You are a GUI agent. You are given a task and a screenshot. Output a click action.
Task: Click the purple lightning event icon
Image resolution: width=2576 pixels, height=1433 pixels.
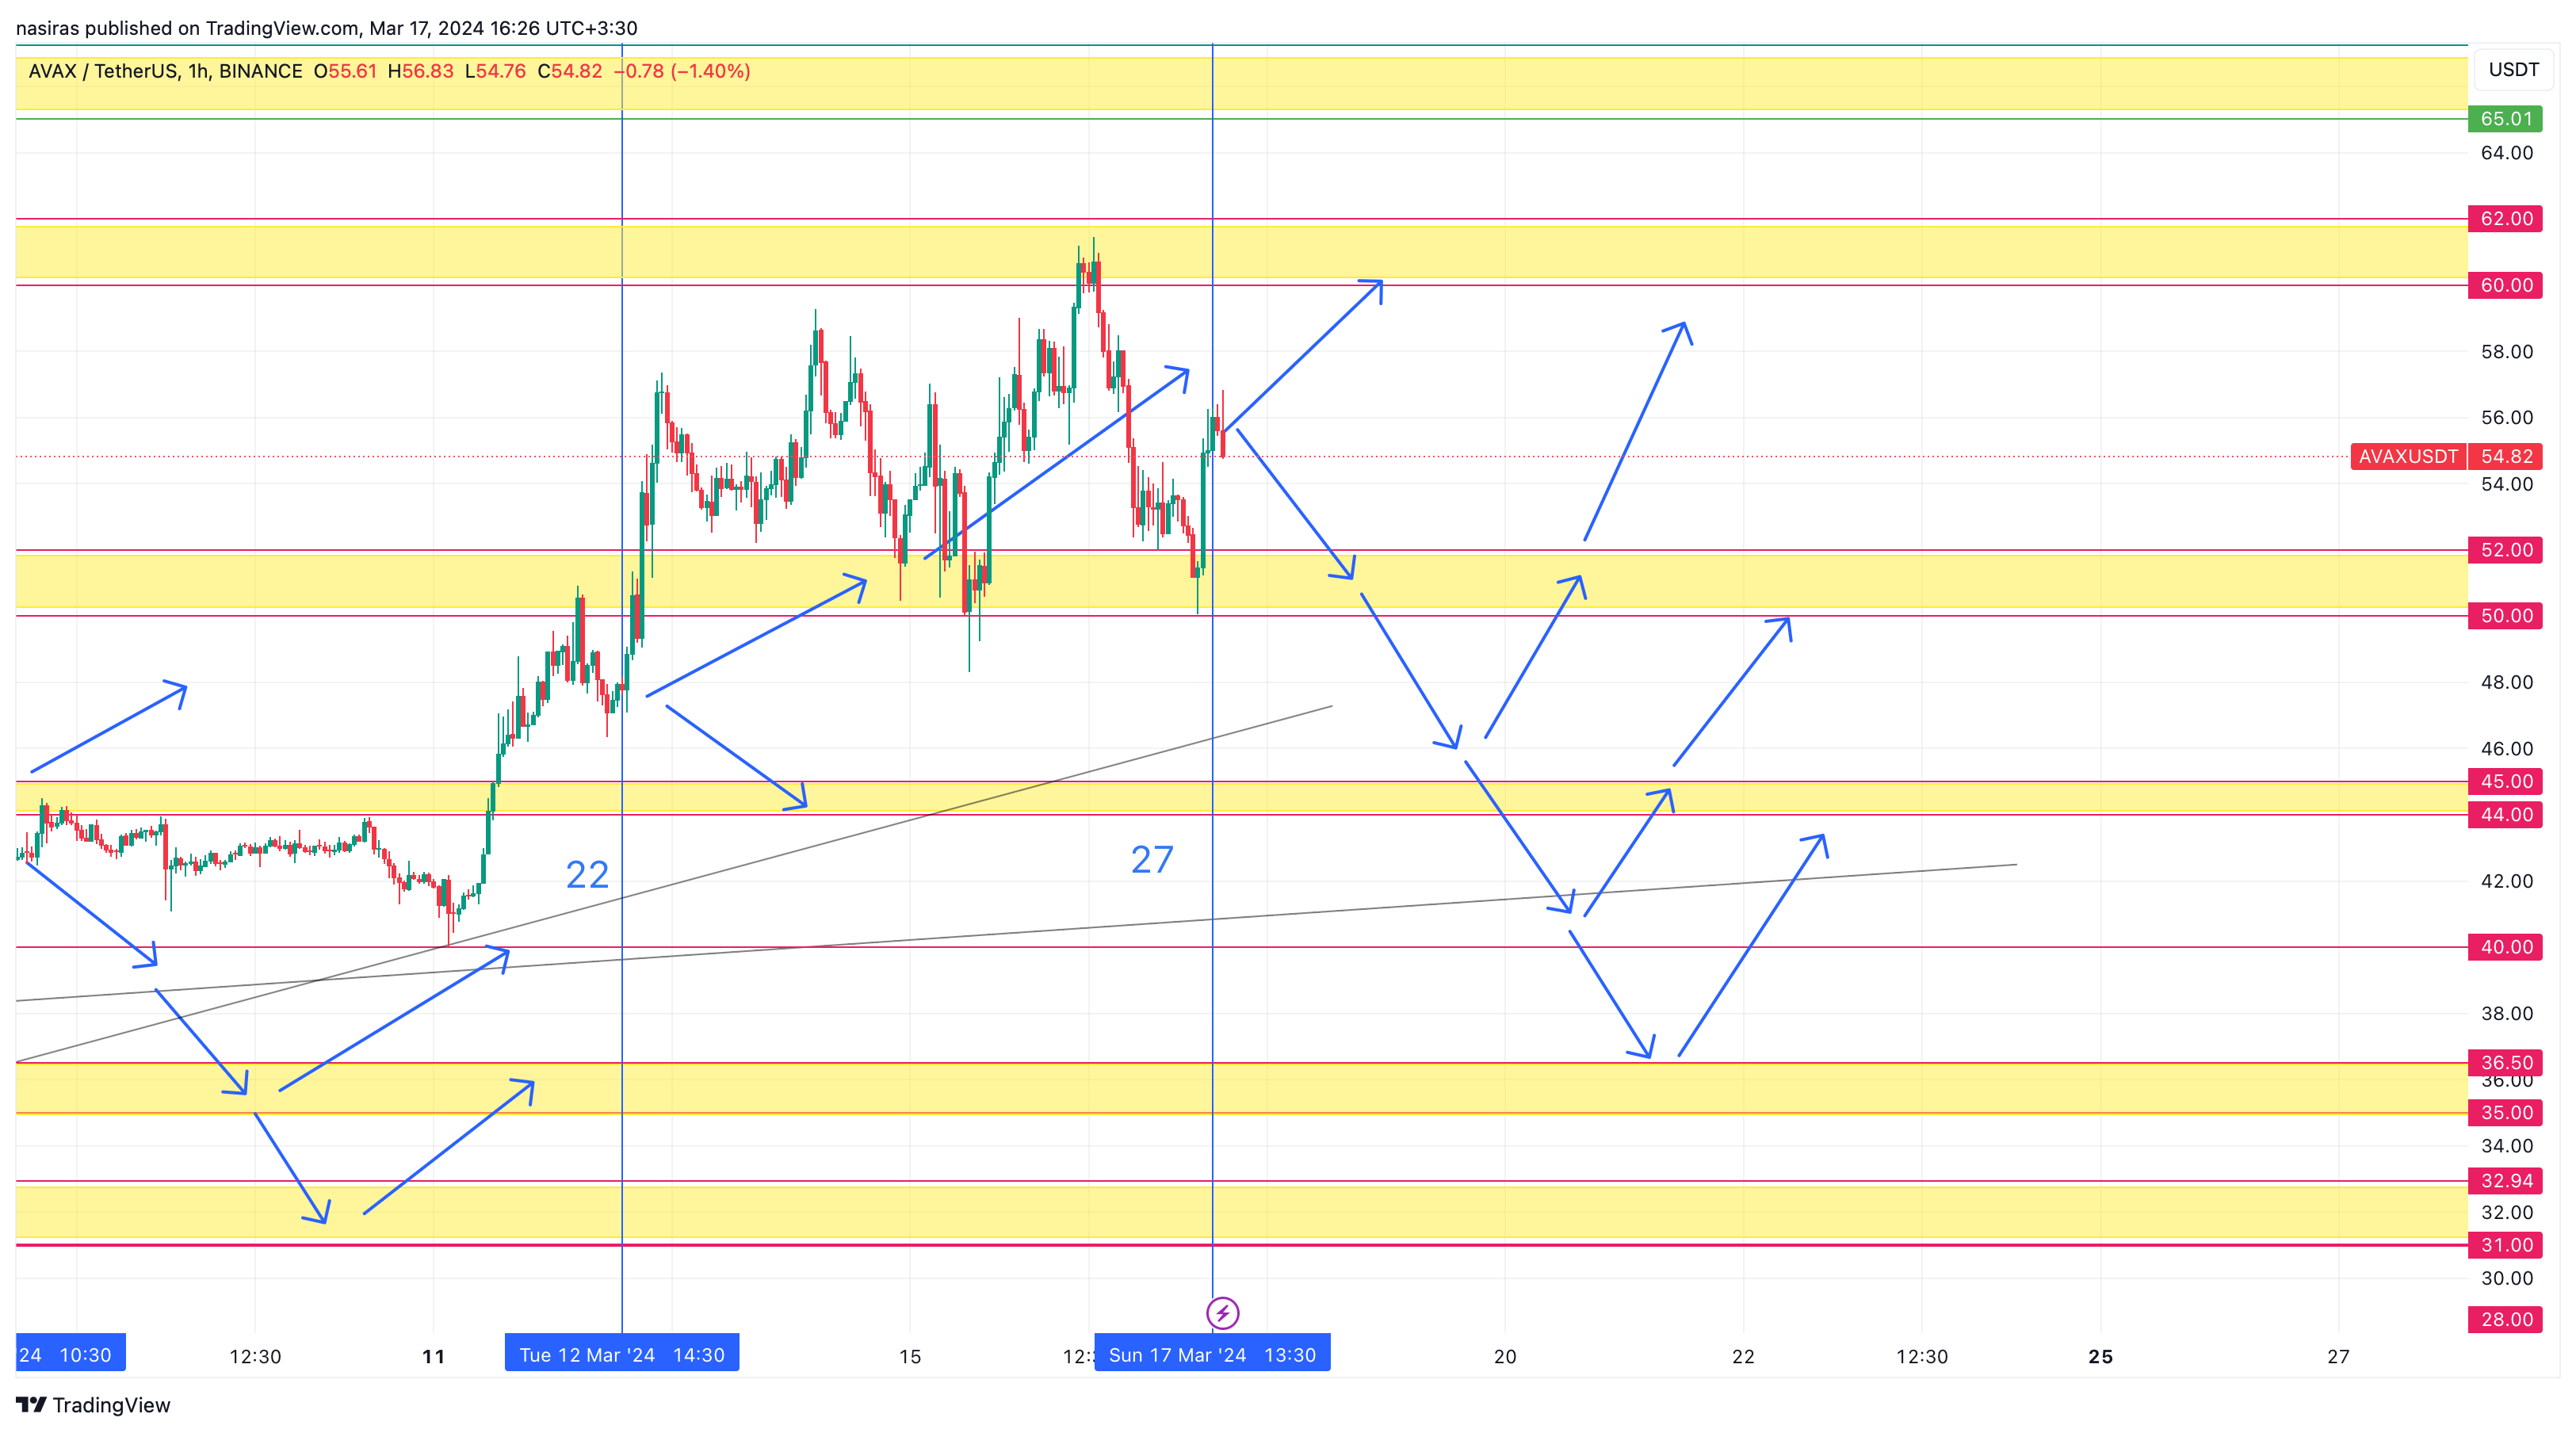click(x=1222, y=1312)
